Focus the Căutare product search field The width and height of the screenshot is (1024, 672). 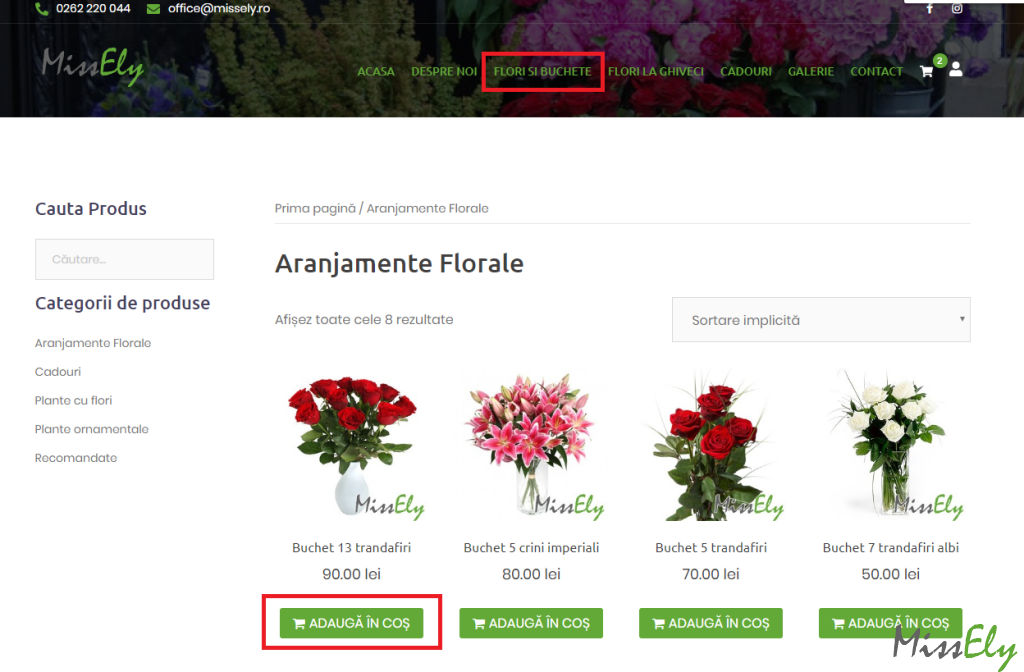[x=124, y=259]
